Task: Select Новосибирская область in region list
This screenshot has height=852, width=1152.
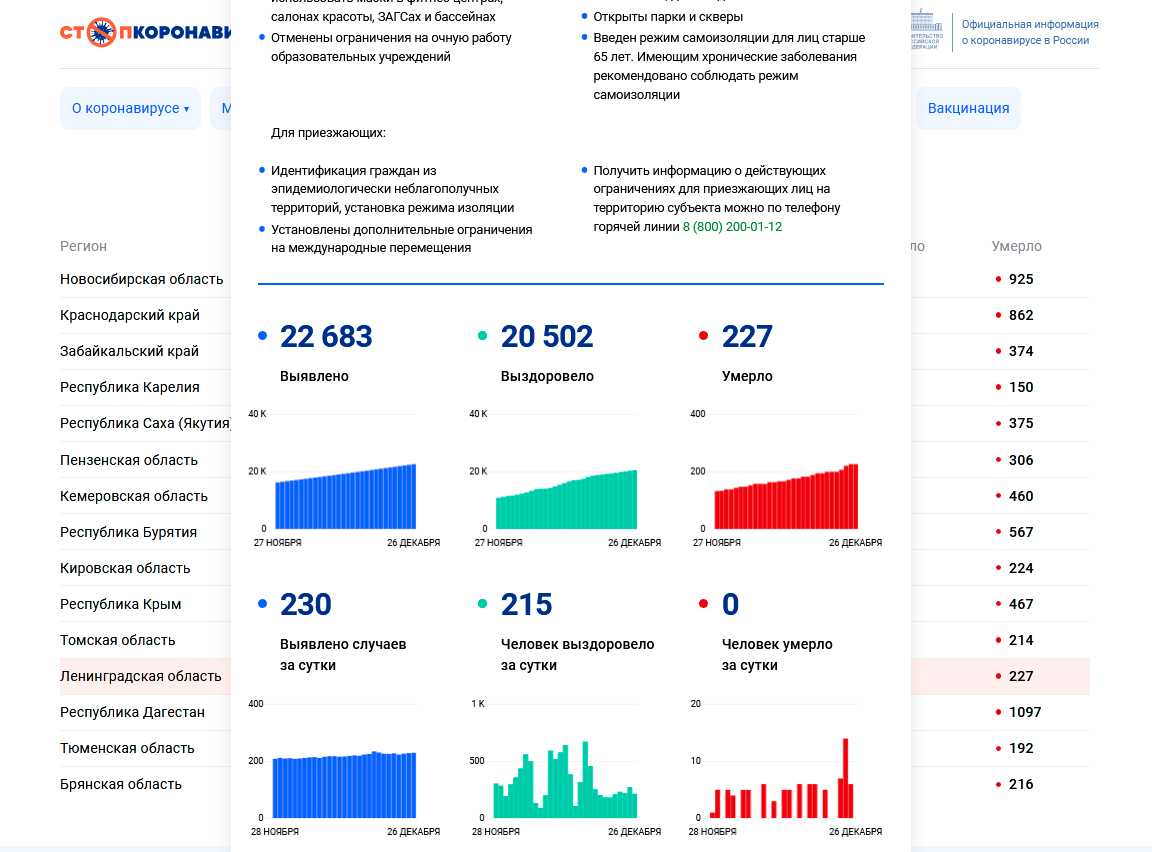Action: 141,279
